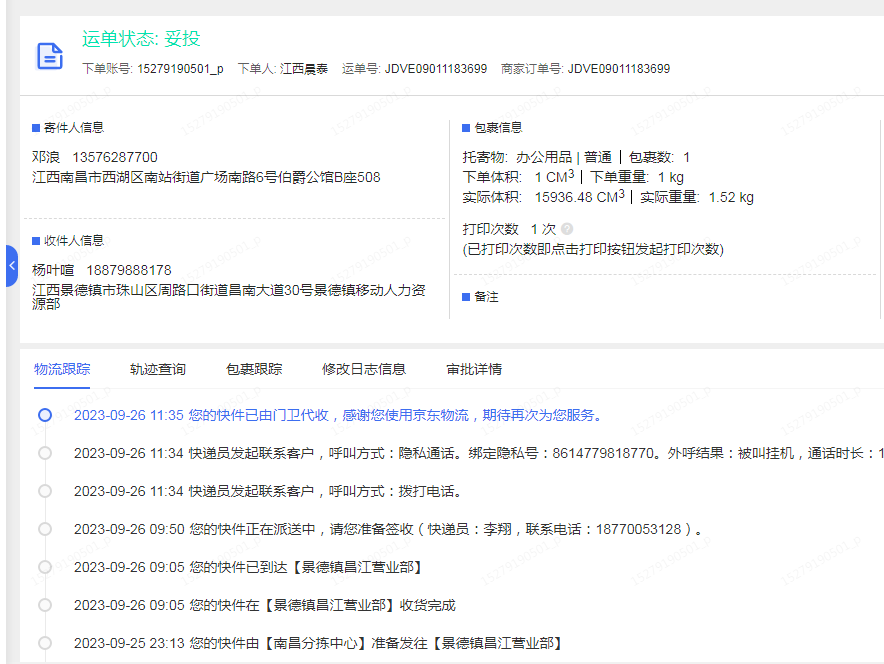Click the blue timeline marker for 11:35 entry
Screen dimensions: 884x664
coord(45,415)
